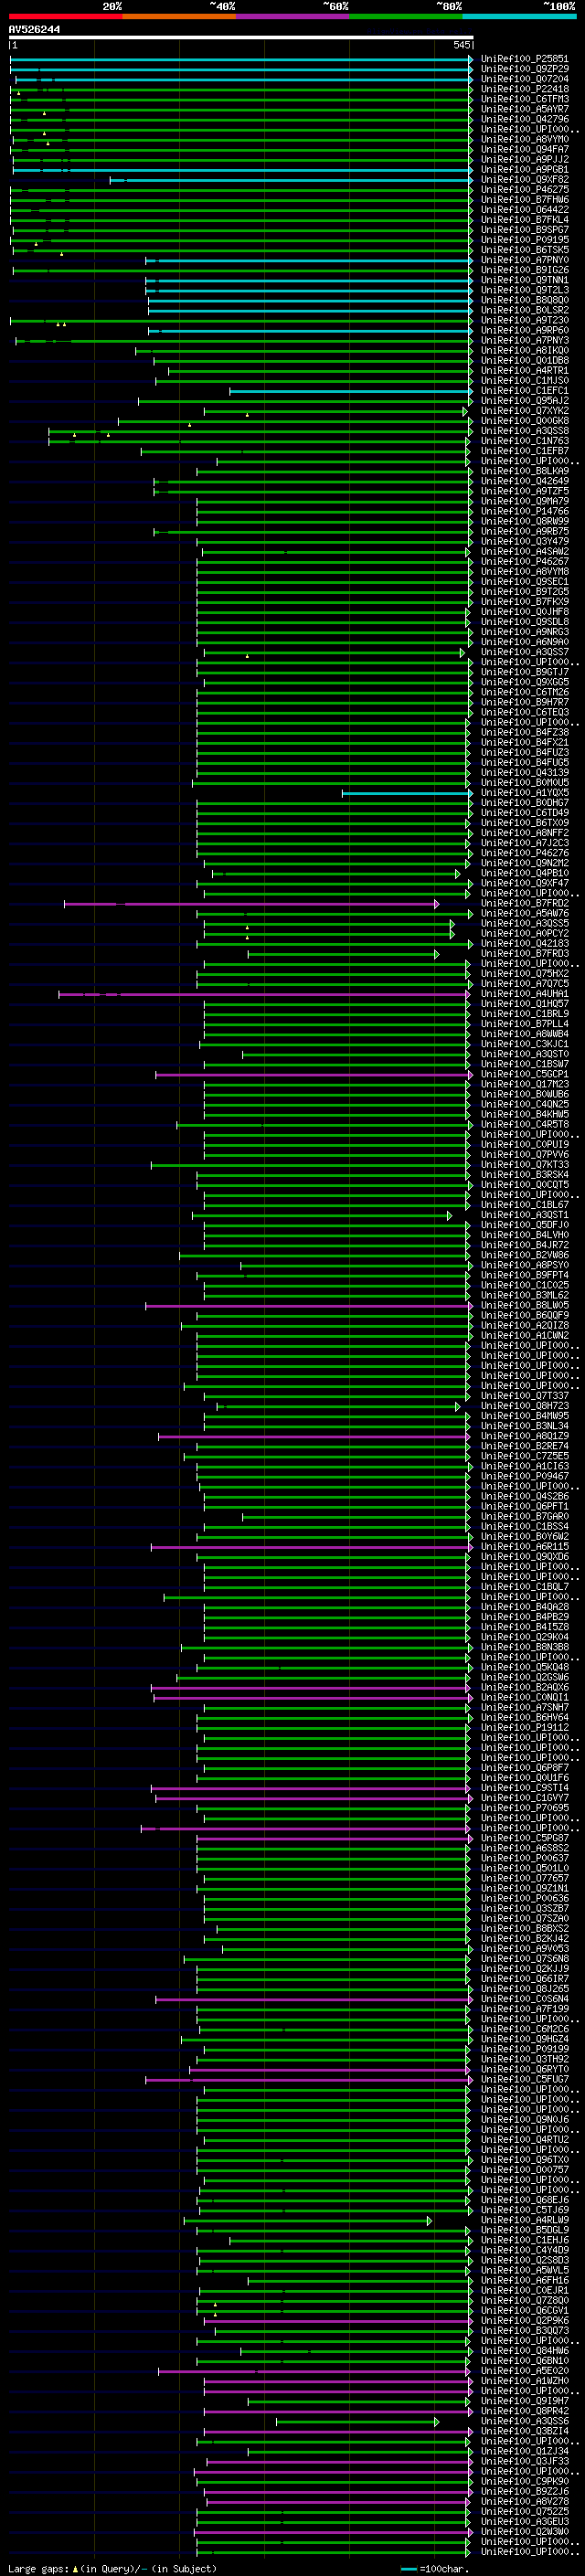
Task: View hit UniRef100_A4UHA1
Action: (524, 994)
